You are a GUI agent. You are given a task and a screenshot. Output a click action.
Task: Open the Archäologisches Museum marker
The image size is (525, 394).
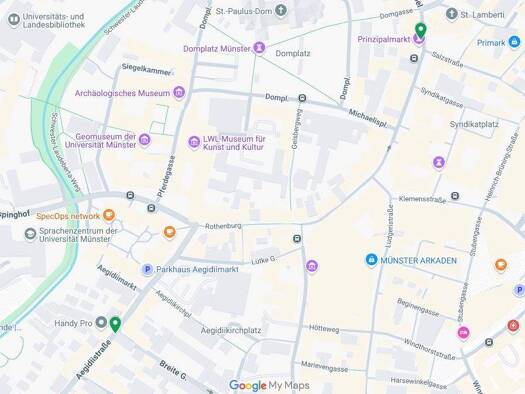[x=179, y=92]
